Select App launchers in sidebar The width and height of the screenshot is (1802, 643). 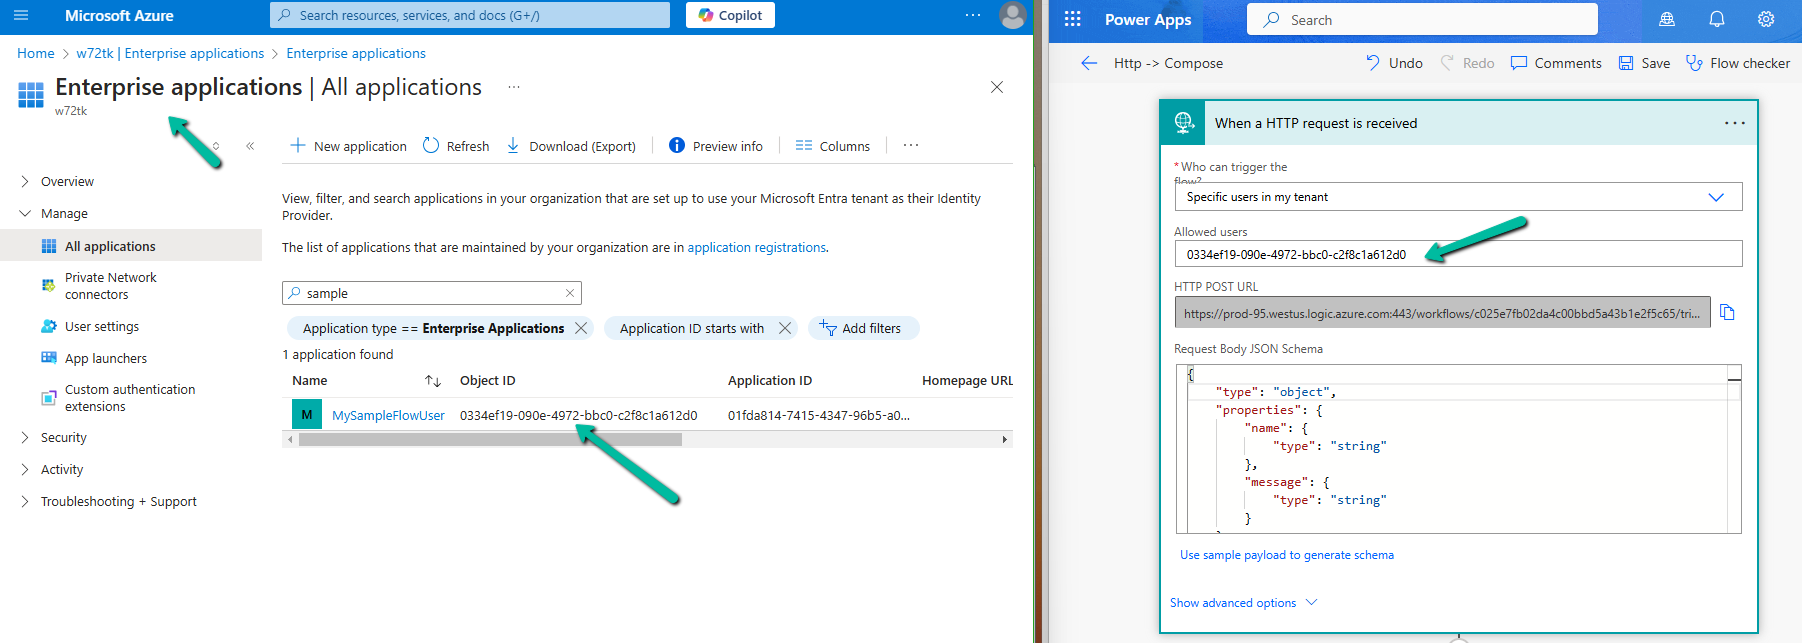point(105,359)
